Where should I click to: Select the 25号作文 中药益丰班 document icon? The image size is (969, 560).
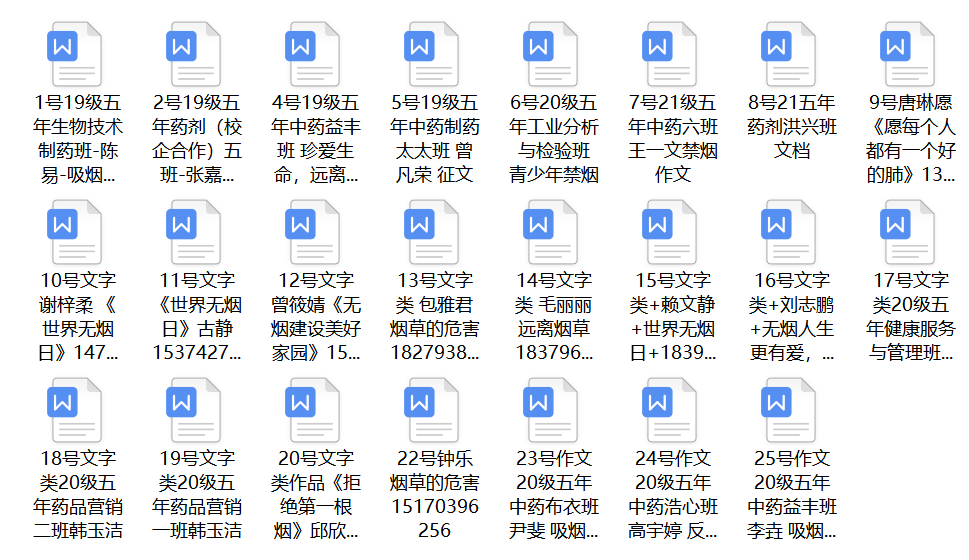click(789, 410)
